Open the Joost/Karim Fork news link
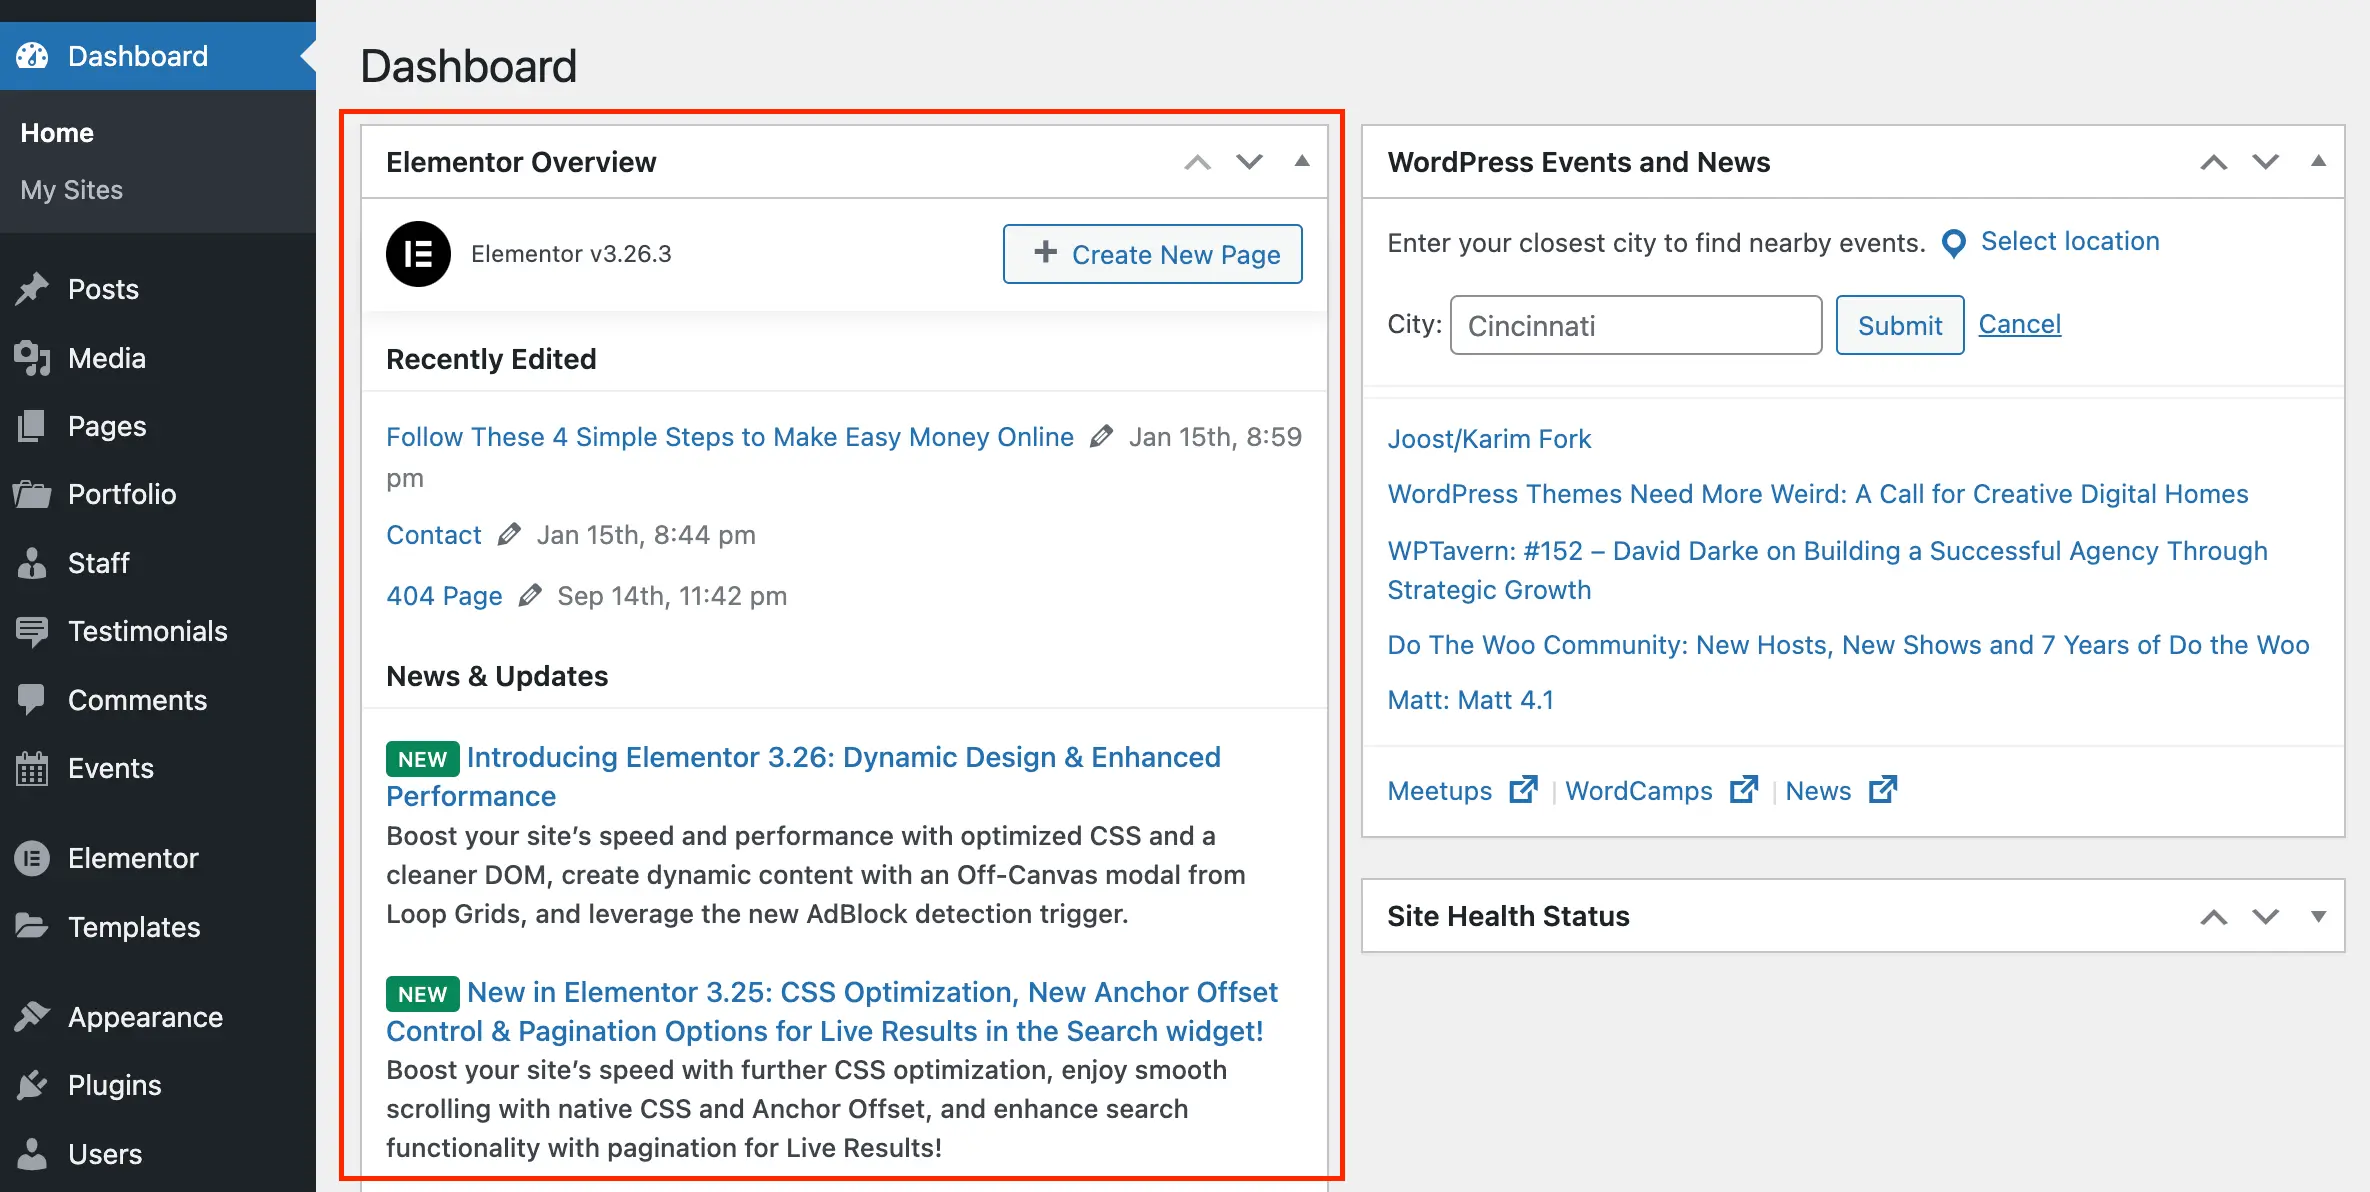The height and width of the screenshot is (1192, 2370). pos(1489,439)
